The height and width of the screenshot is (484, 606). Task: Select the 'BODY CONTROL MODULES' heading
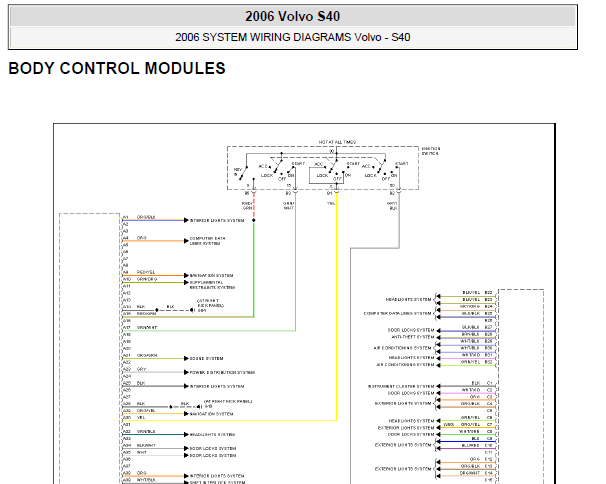tap(117, 68)
